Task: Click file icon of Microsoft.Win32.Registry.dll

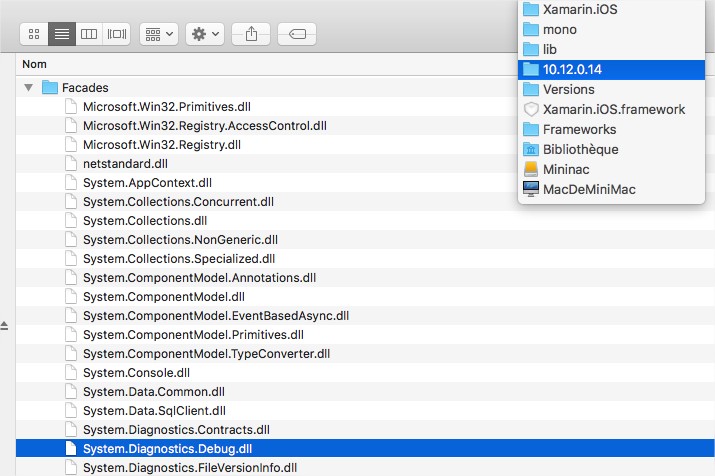Action: coord(71,145)
